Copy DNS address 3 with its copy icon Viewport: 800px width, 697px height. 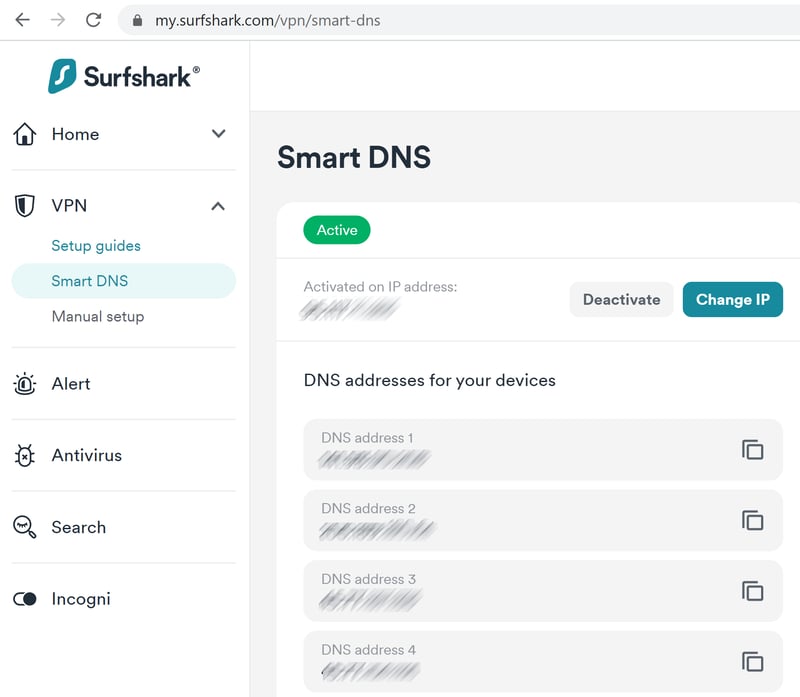(x=753, y=591)
